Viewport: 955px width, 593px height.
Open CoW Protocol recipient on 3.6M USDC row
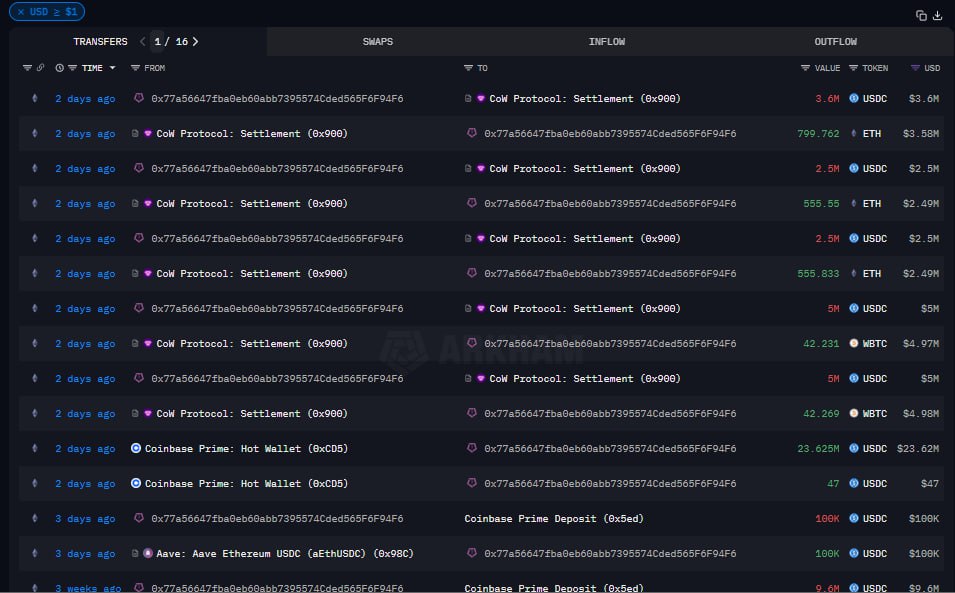[x=585, y=98]
